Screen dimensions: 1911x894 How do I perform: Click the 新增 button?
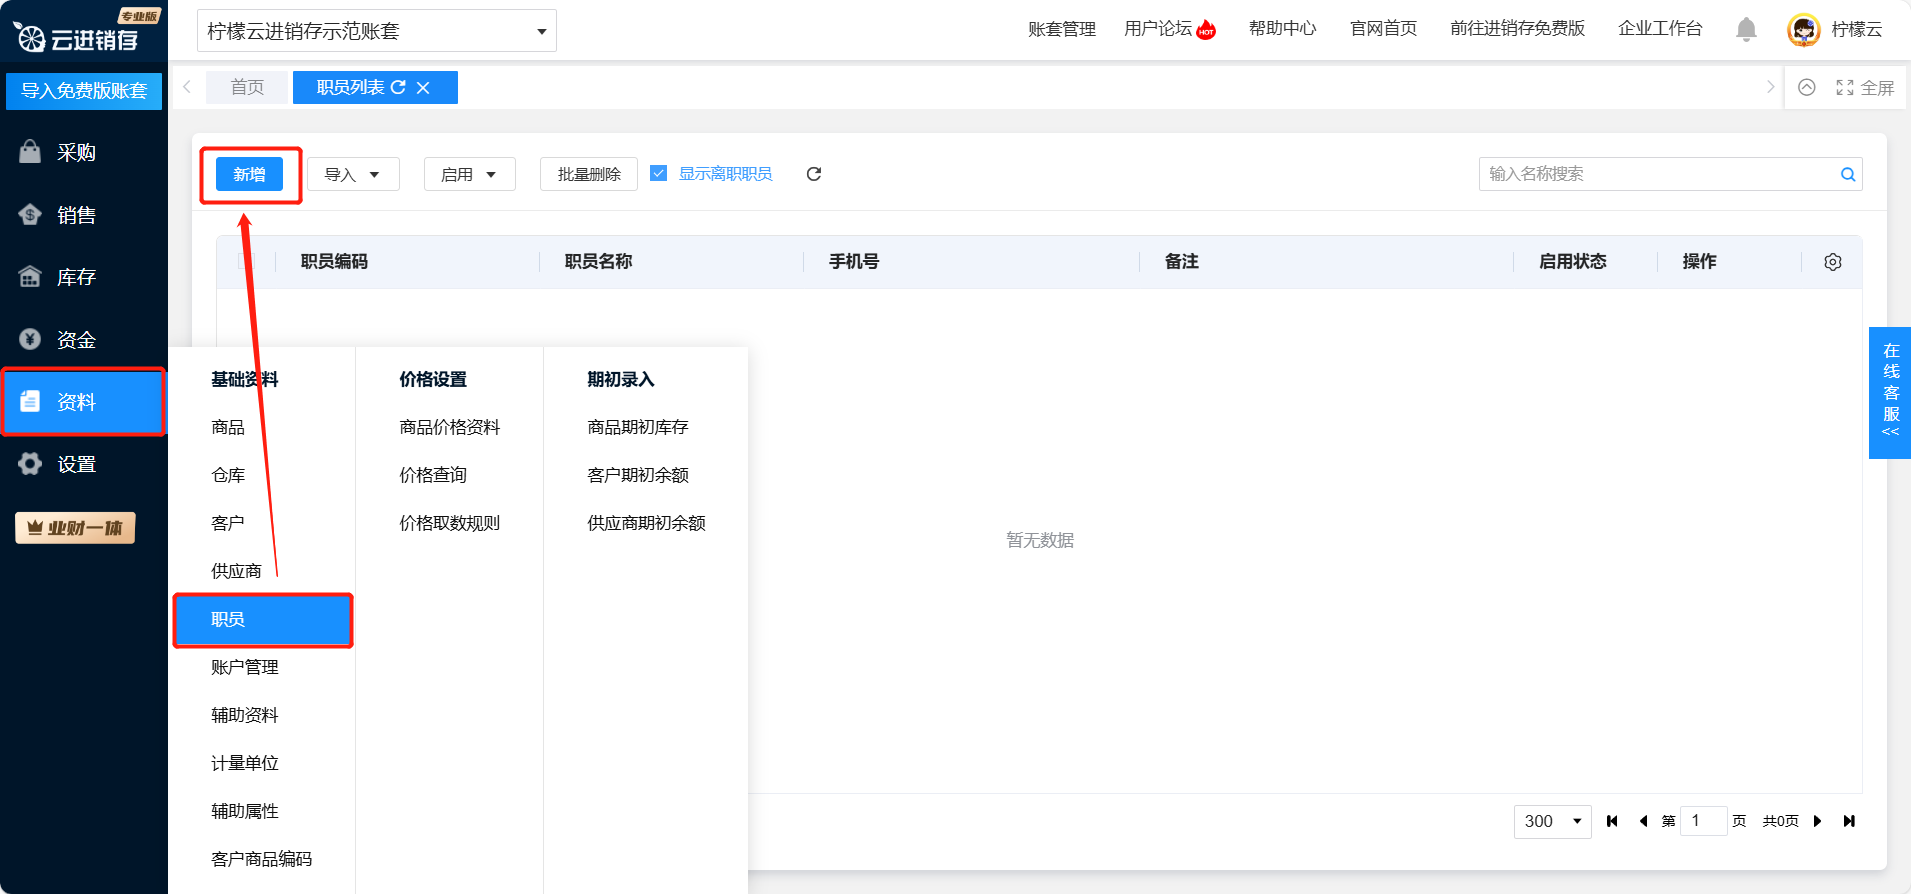[x=249, y=174]
